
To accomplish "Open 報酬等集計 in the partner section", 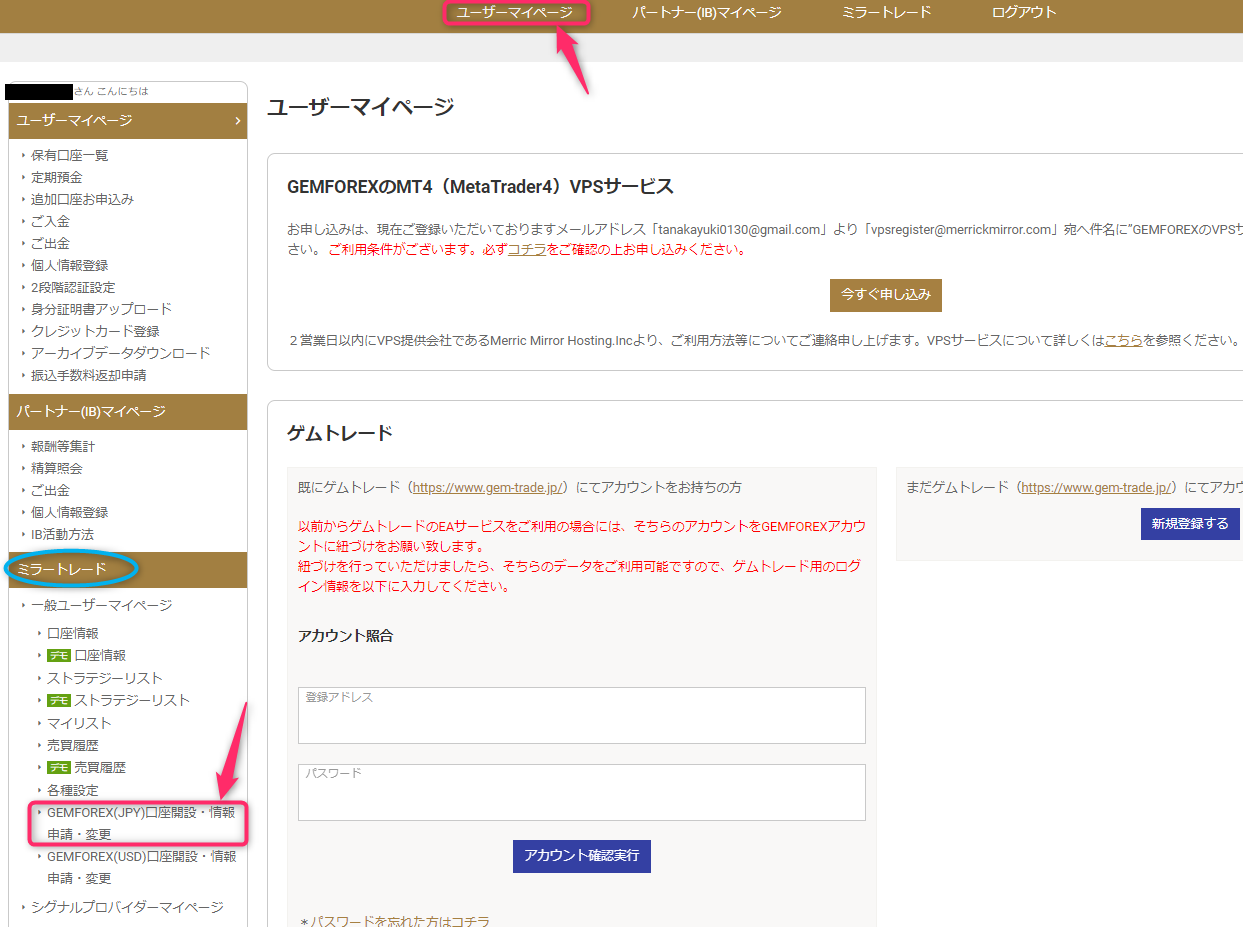I will pos(63,446).
